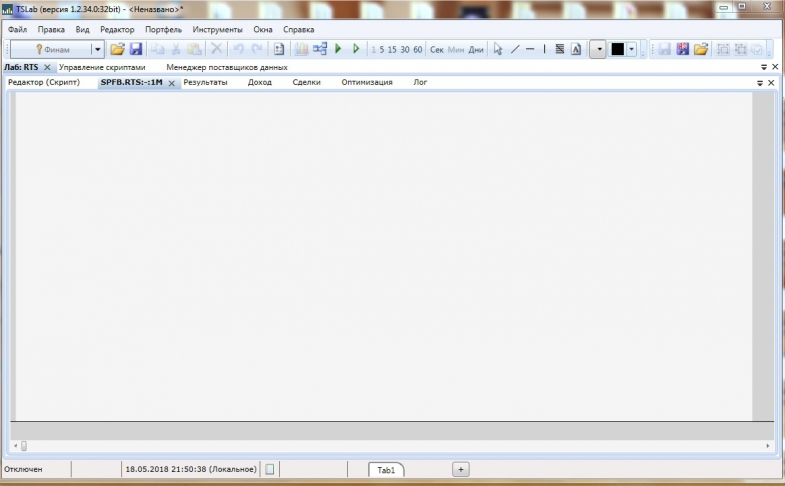Open the script block-diagram icon
Viewport: 785px width, 486px height.
(x=320, y=49)
